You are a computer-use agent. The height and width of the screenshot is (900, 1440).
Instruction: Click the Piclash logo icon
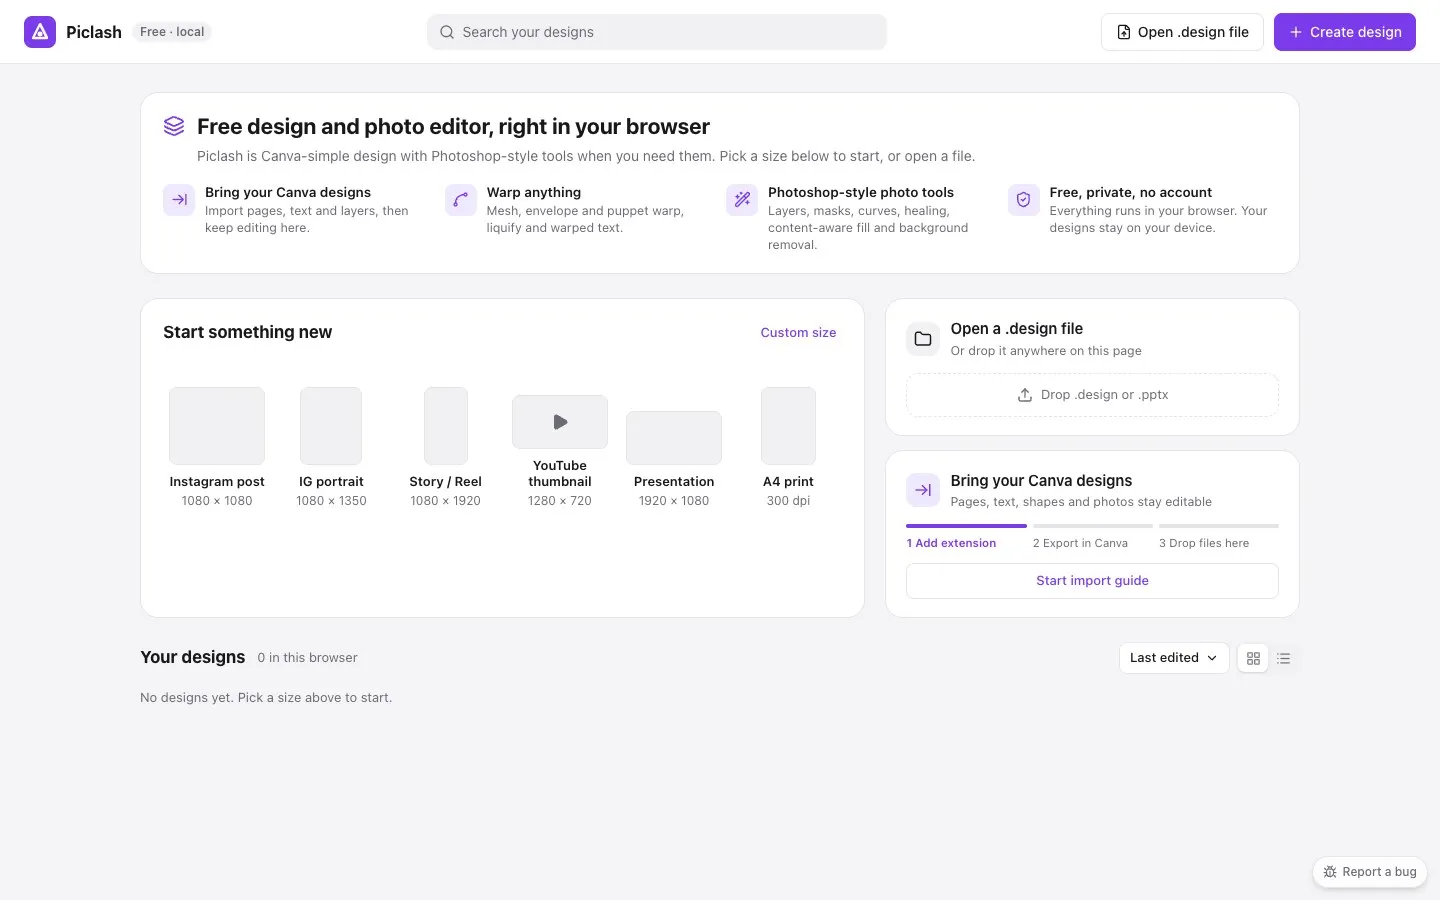(40, 32)
